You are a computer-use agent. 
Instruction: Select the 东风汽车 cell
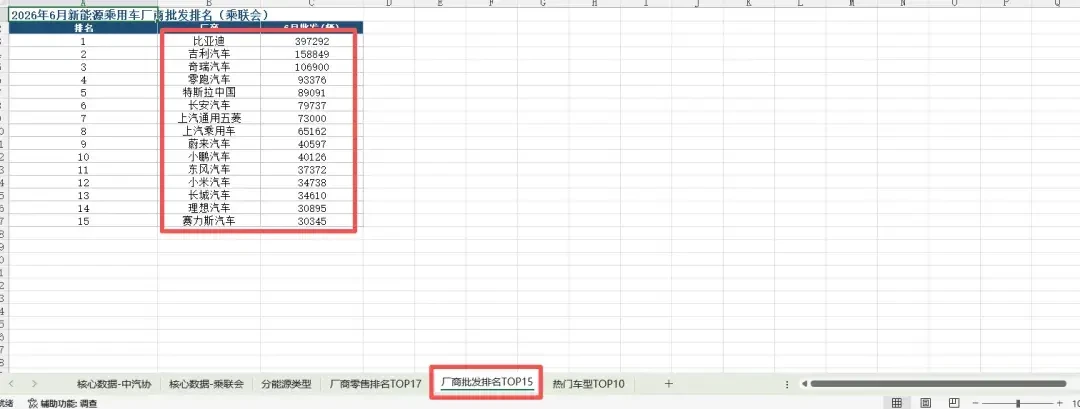point(209,169)
